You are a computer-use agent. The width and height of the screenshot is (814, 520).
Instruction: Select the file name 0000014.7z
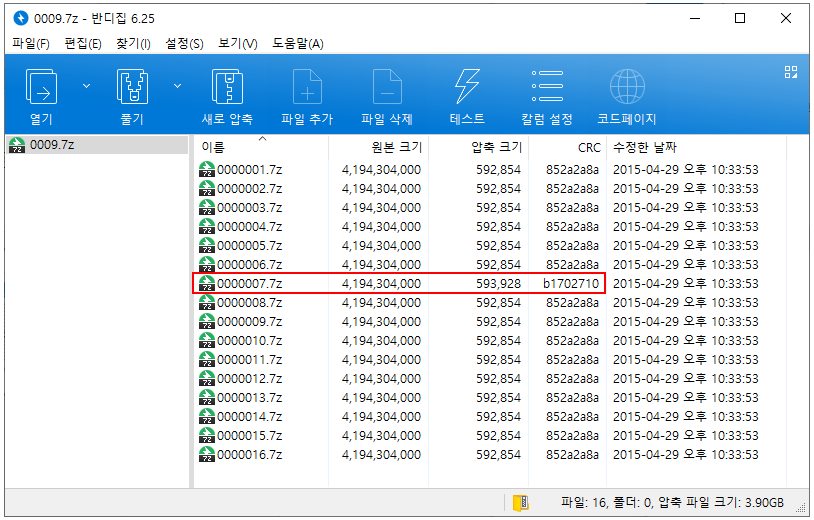[250, 417]
